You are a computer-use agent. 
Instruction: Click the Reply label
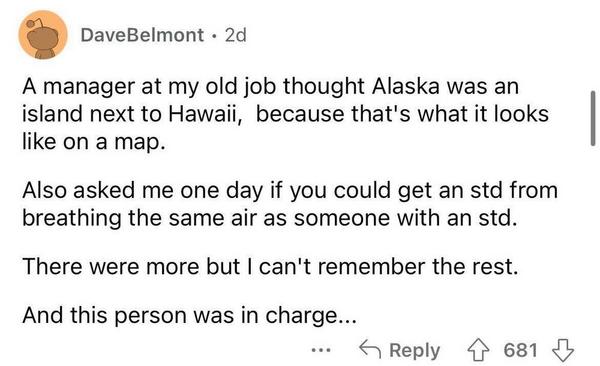[x=414, y=350]
